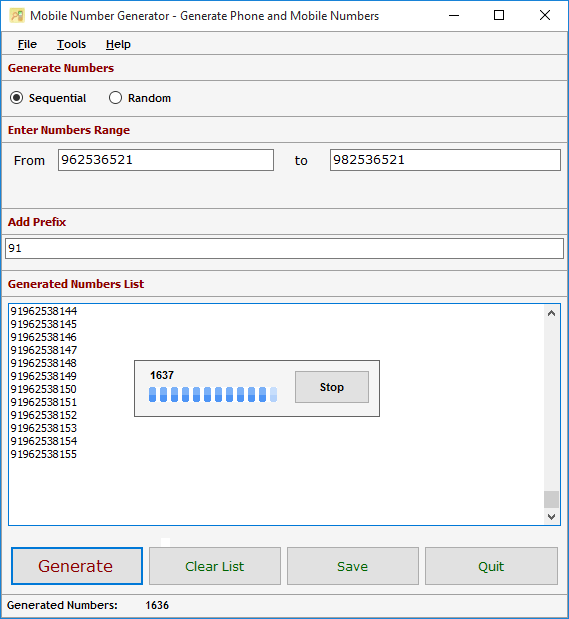Open the File menu

point(27,44)
